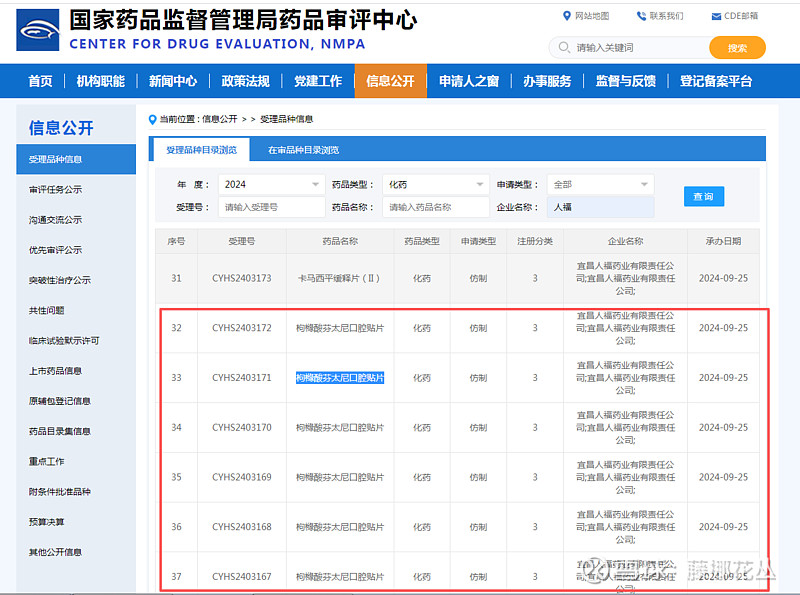
Task: Open 登记备案平台 navigation item
Action: coord(716,82)
